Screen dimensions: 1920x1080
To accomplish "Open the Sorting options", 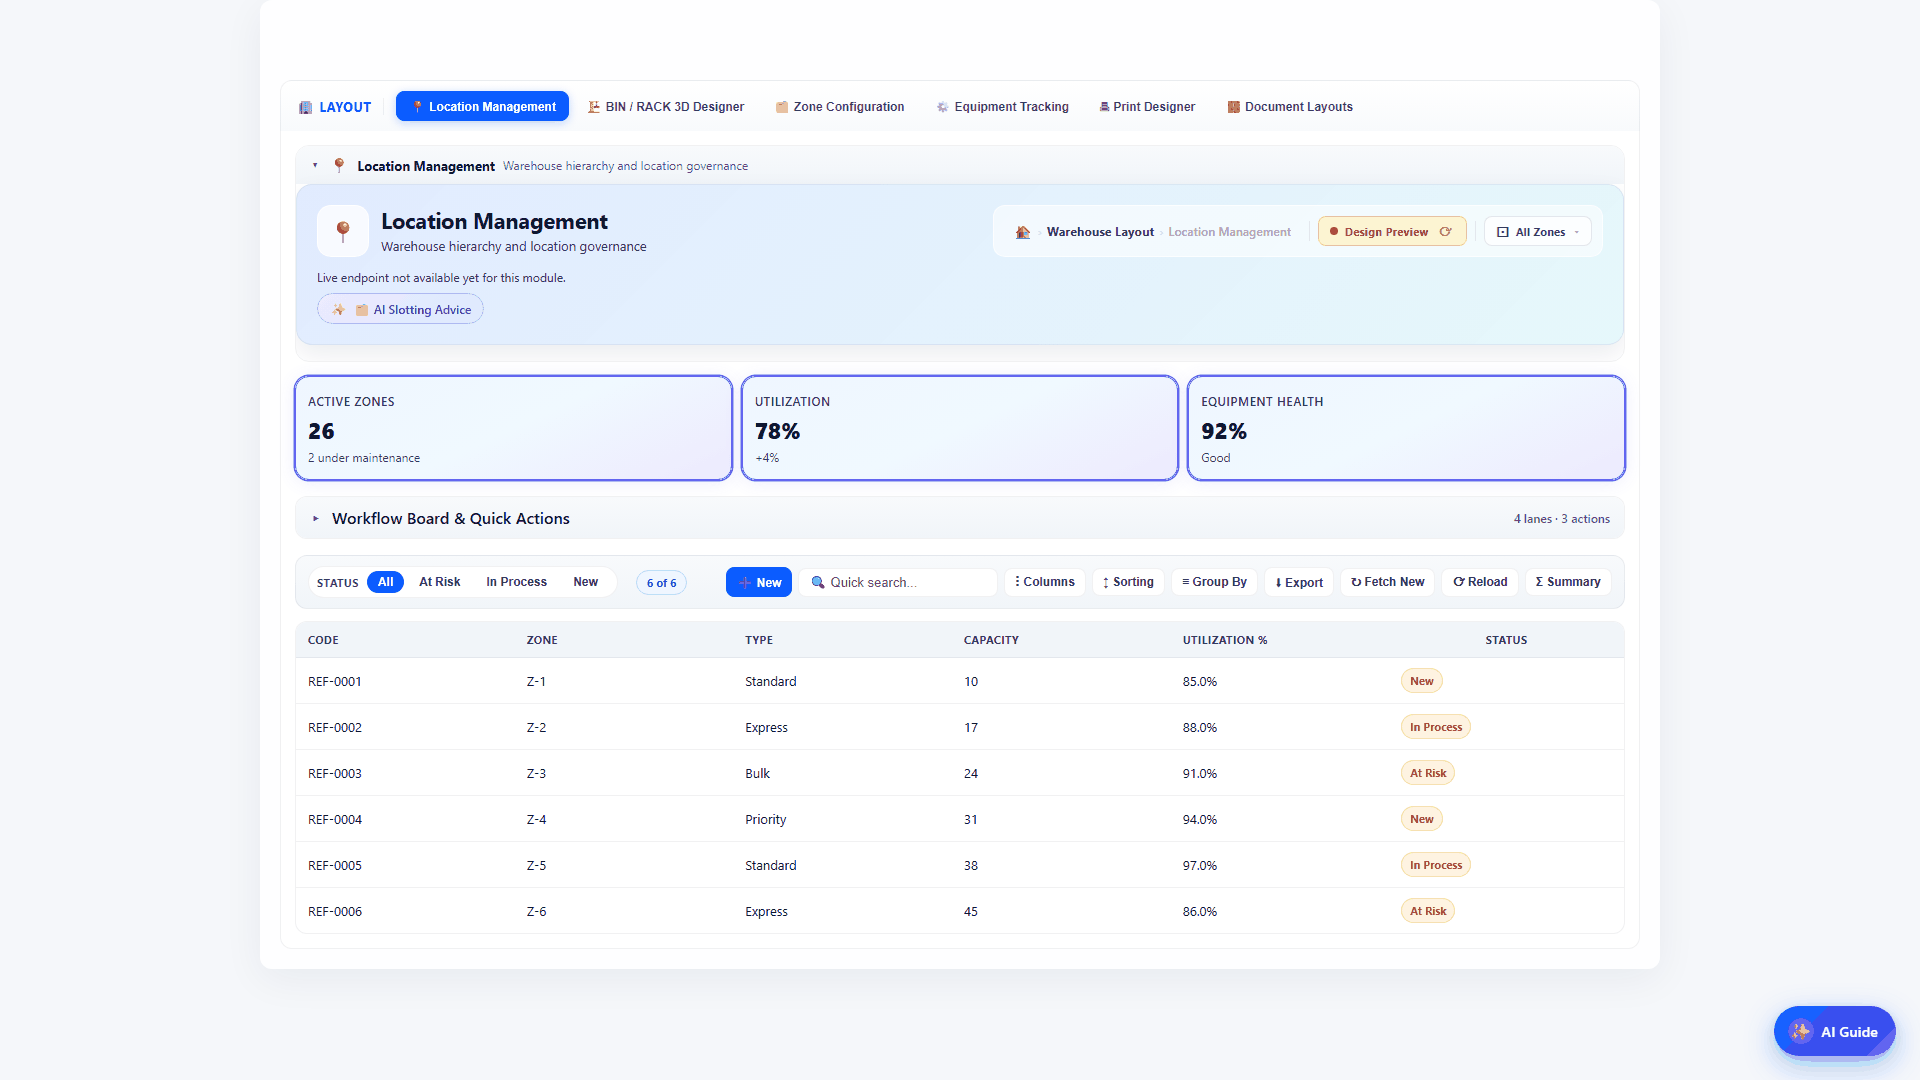I will 1128,582.
